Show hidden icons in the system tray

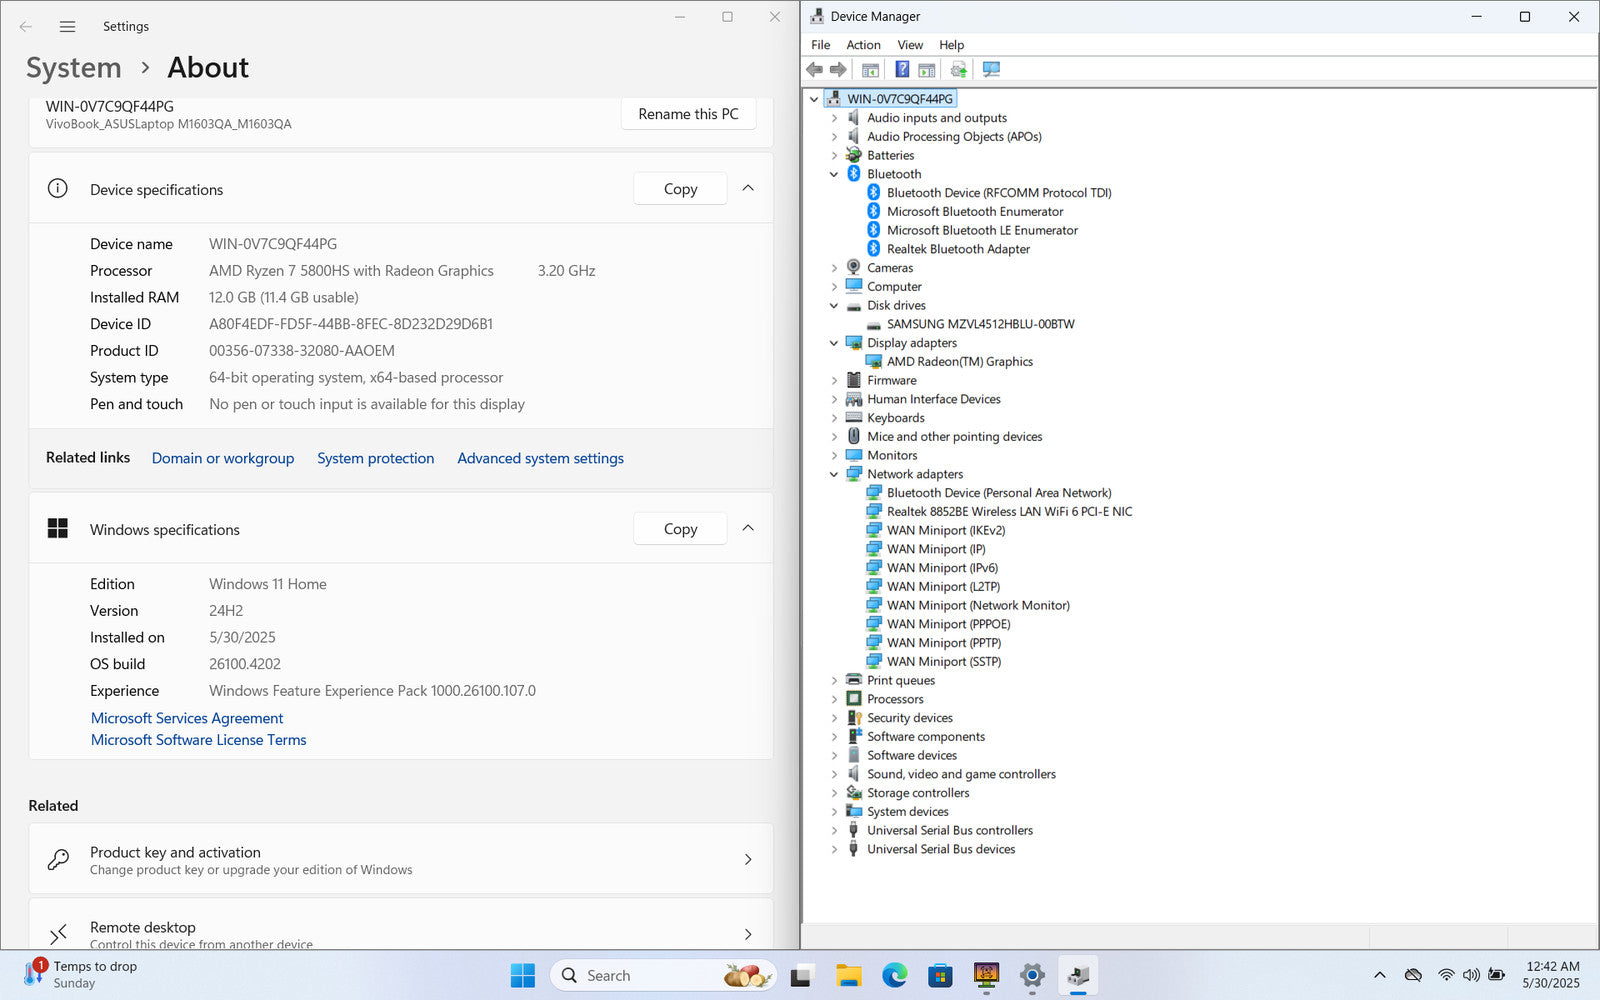1380,975
